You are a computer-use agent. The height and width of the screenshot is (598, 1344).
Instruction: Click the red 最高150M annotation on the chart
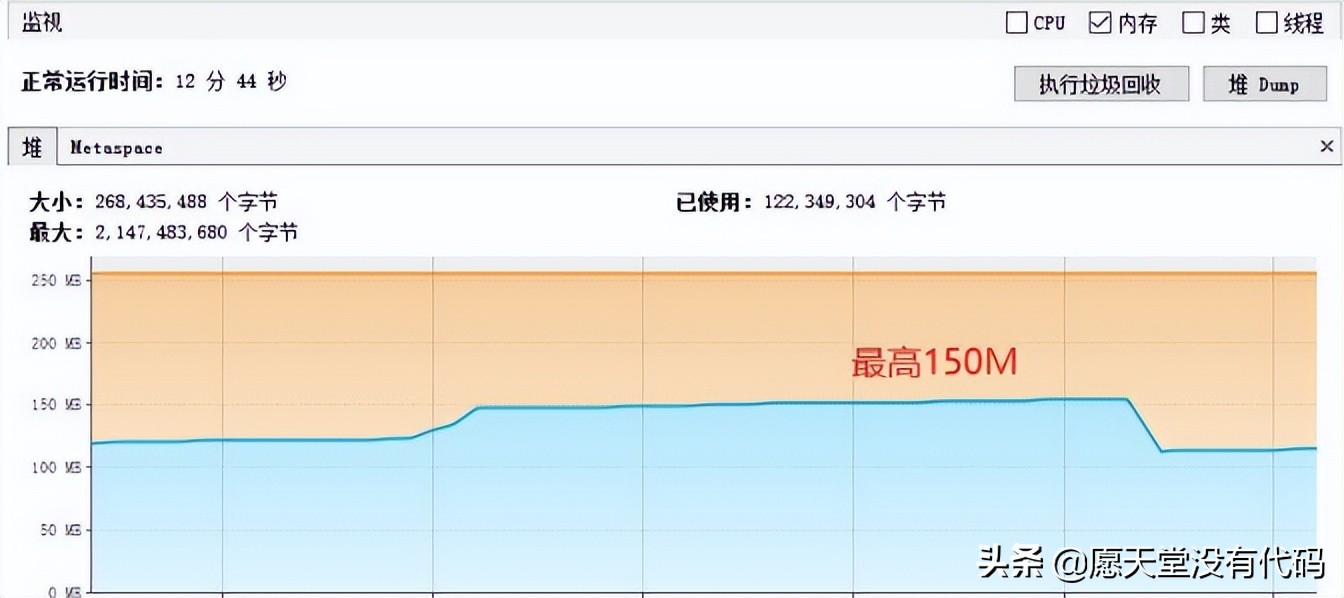pyautogui.click(x=933, y=363)
